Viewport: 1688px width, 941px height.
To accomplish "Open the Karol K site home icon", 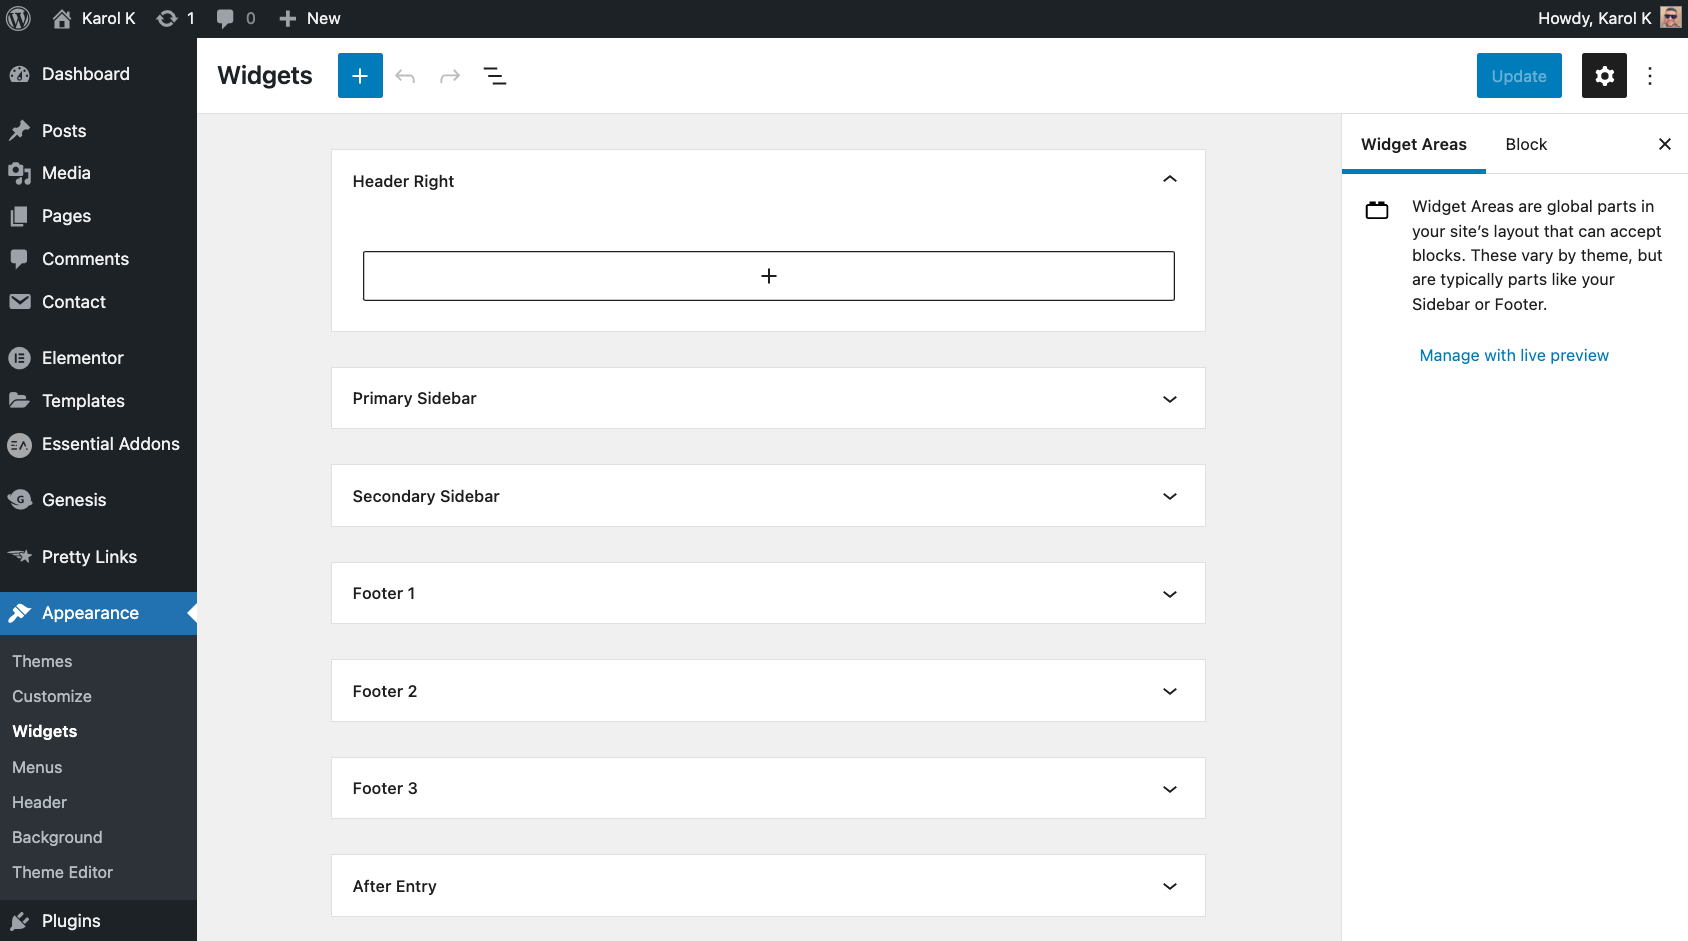I will pos(62,18).
